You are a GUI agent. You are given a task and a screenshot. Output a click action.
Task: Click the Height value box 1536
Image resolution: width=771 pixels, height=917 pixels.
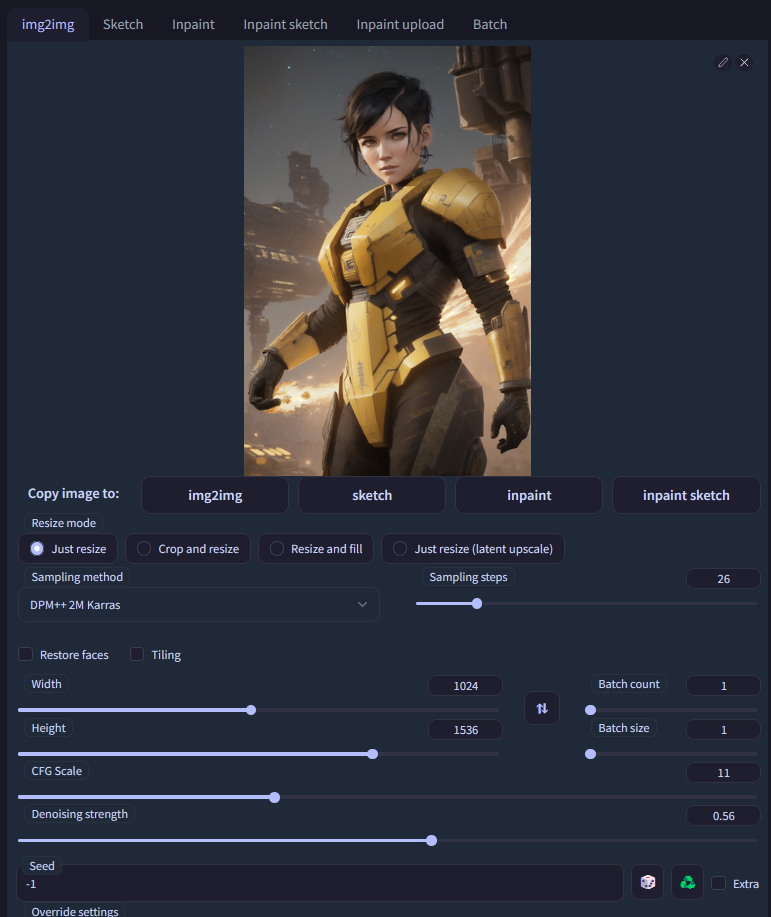pyautogui.click(x=466, y=729)
